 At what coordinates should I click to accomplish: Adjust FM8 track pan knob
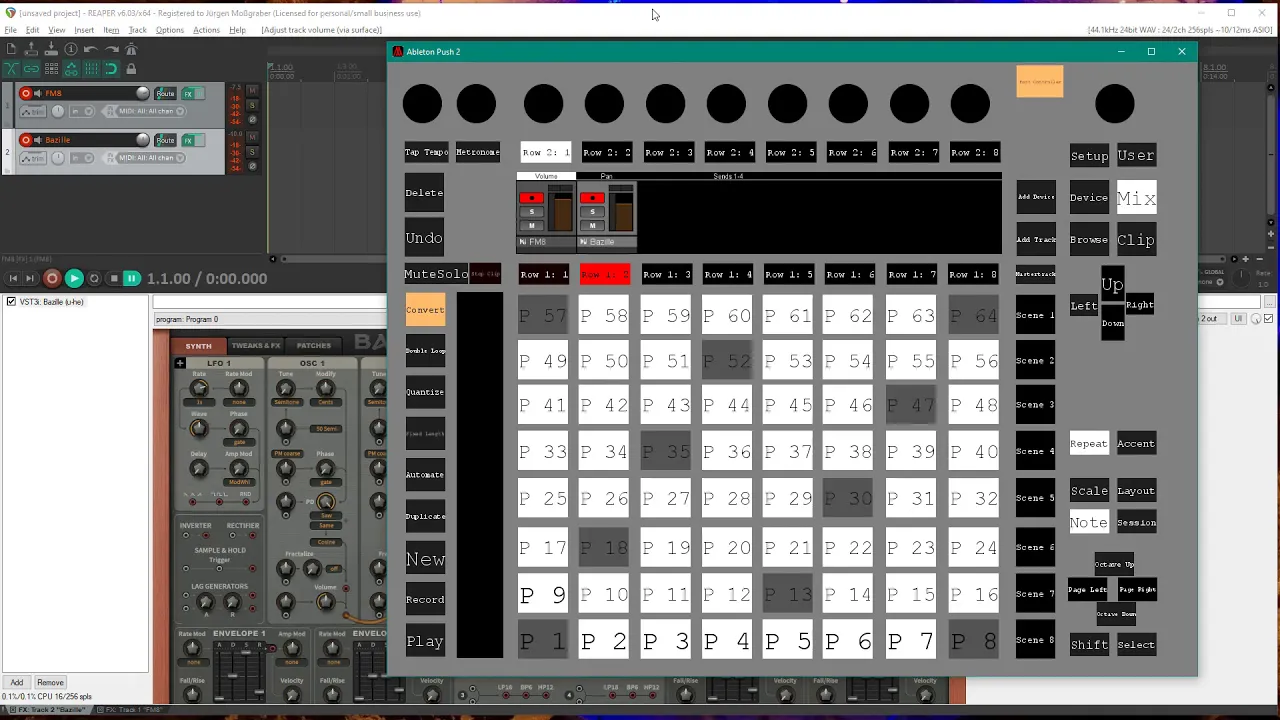pos(58,111)
